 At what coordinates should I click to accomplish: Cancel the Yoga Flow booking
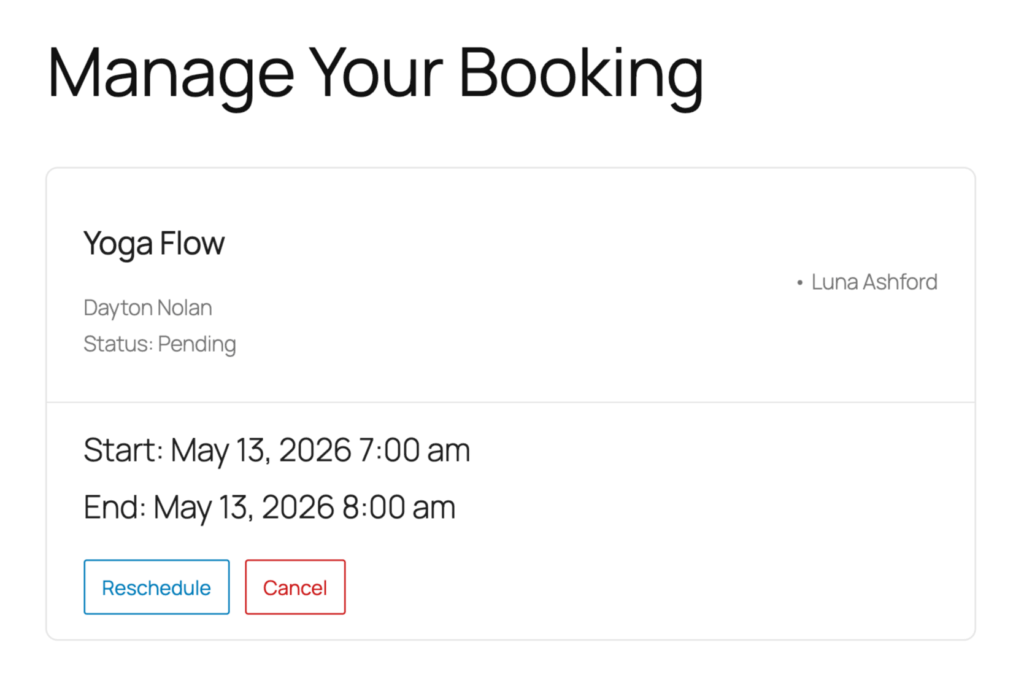pyautogui.click(x=295, y=587)
